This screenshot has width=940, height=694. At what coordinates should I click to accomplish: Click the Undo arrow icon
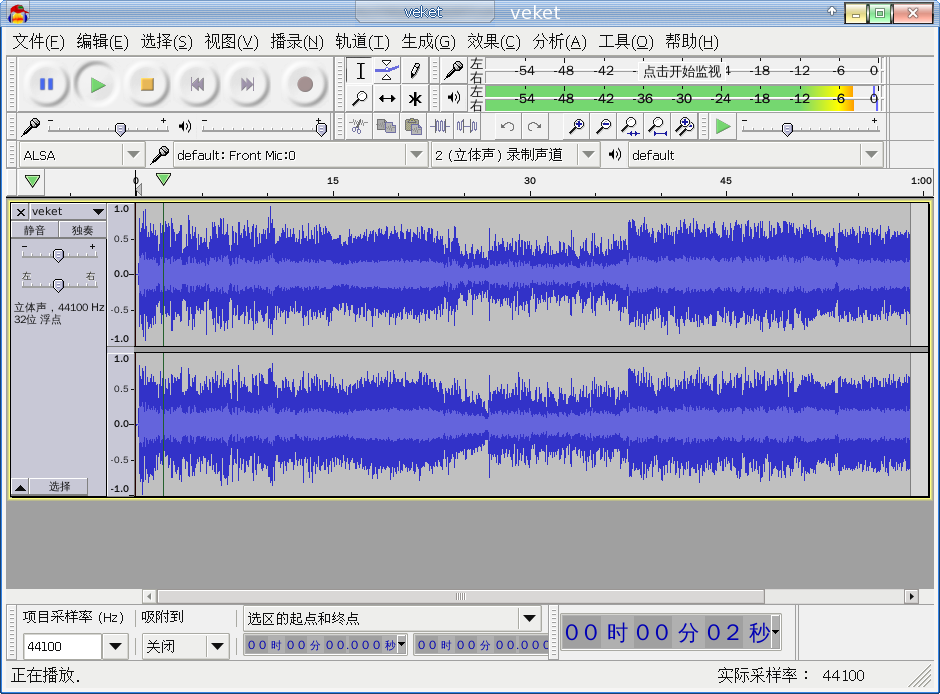tap(507, 126)
